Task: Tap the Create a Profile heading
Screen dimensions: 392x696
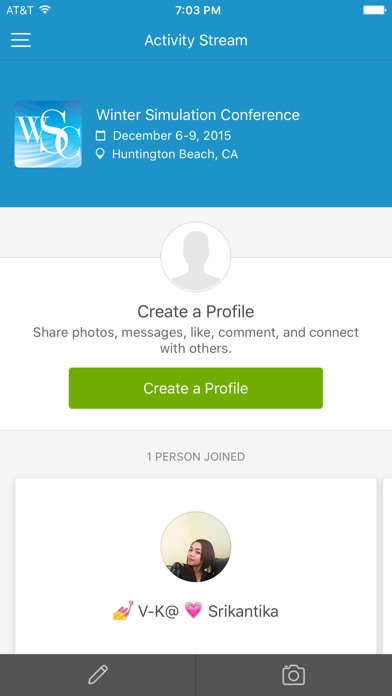Action: [196, 312]
